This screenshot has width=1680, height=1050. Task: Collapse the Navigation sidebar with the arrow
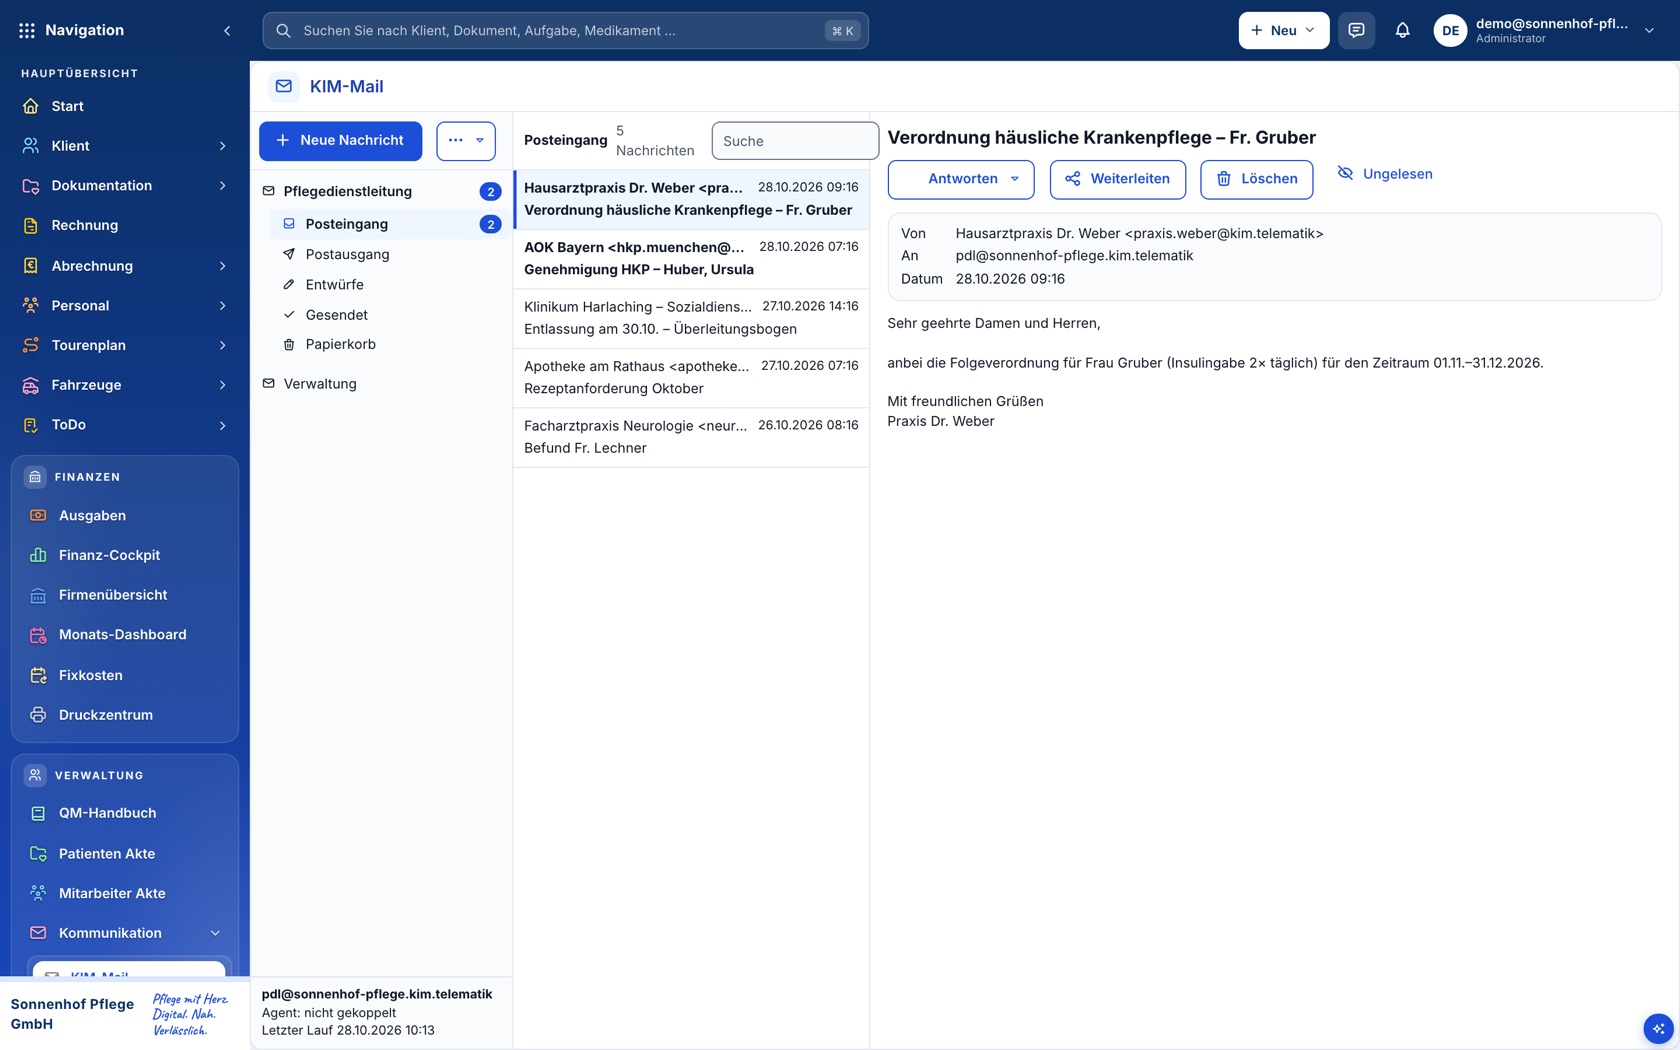coord(227,31)
